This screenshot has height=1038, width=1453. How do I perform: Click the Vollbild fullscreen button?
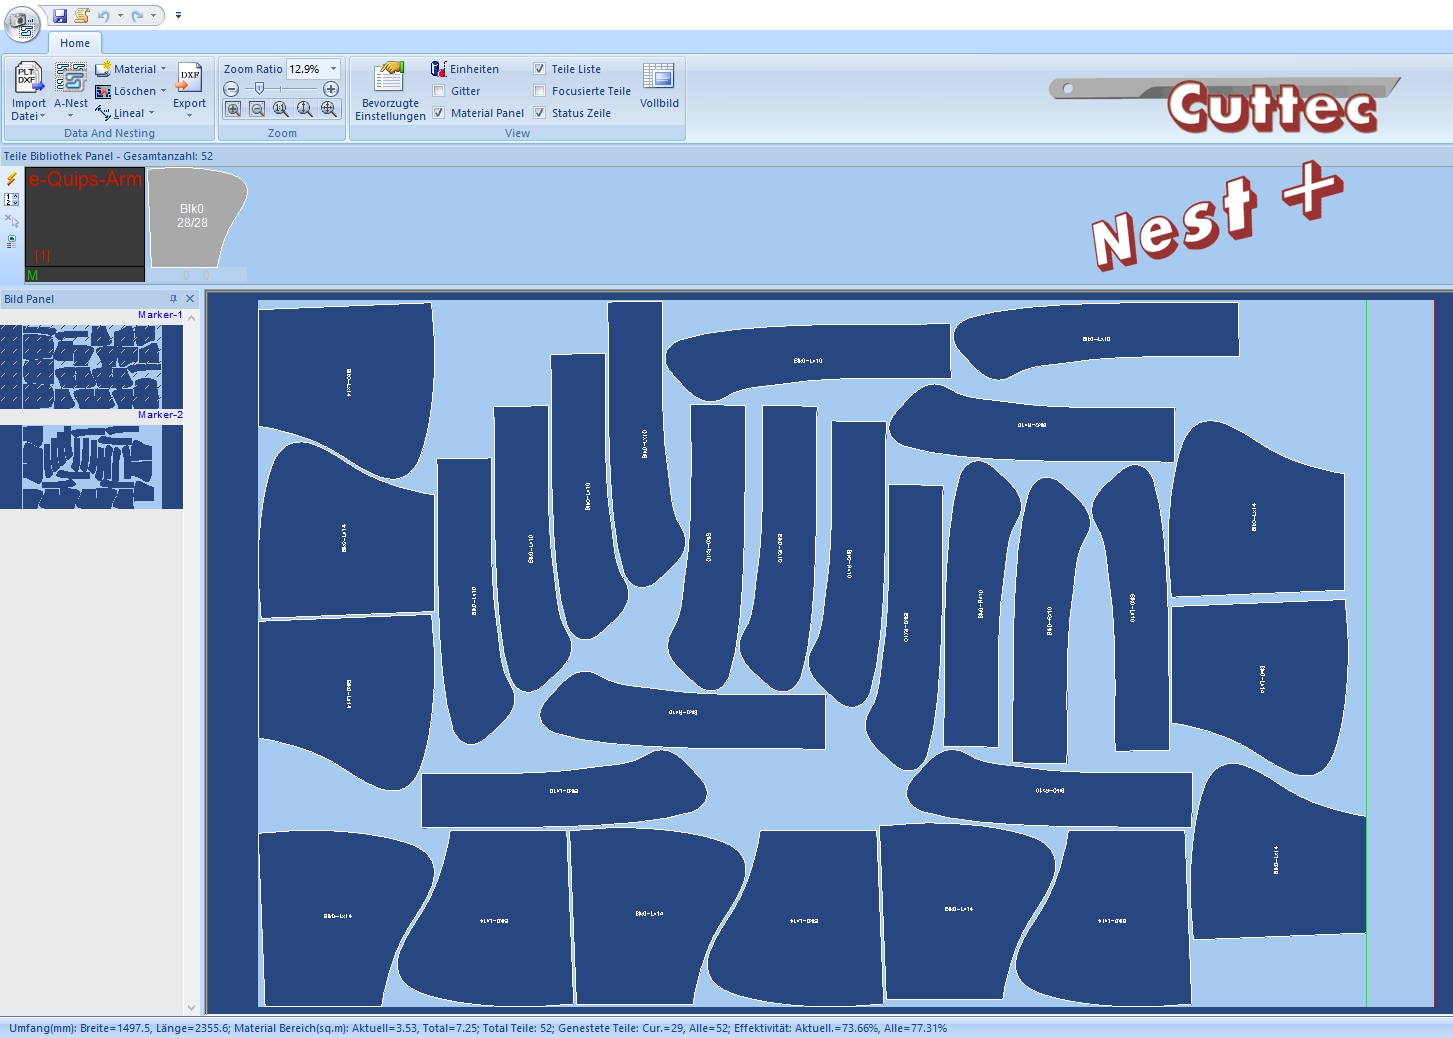(x=659, y=85)
